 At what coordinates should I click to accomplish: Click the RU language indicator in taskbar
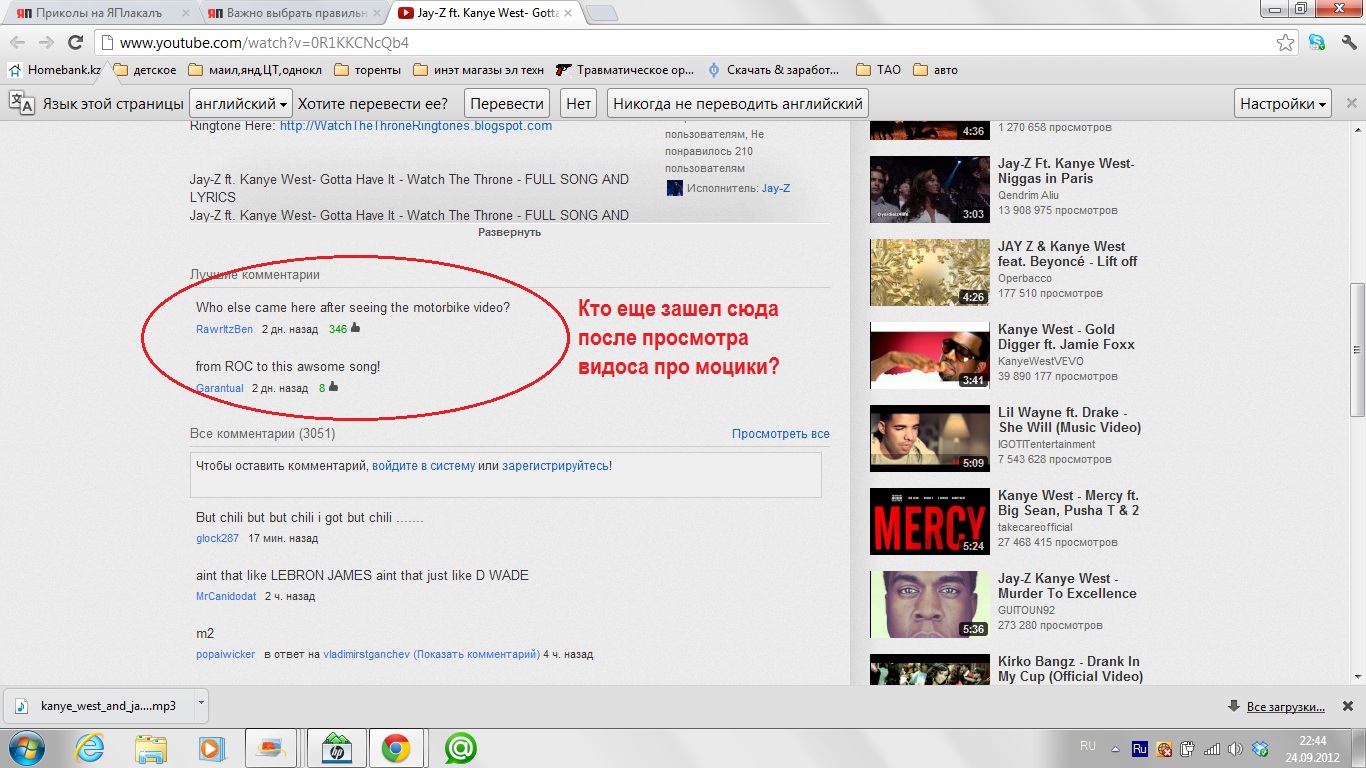click(1088, 746)
